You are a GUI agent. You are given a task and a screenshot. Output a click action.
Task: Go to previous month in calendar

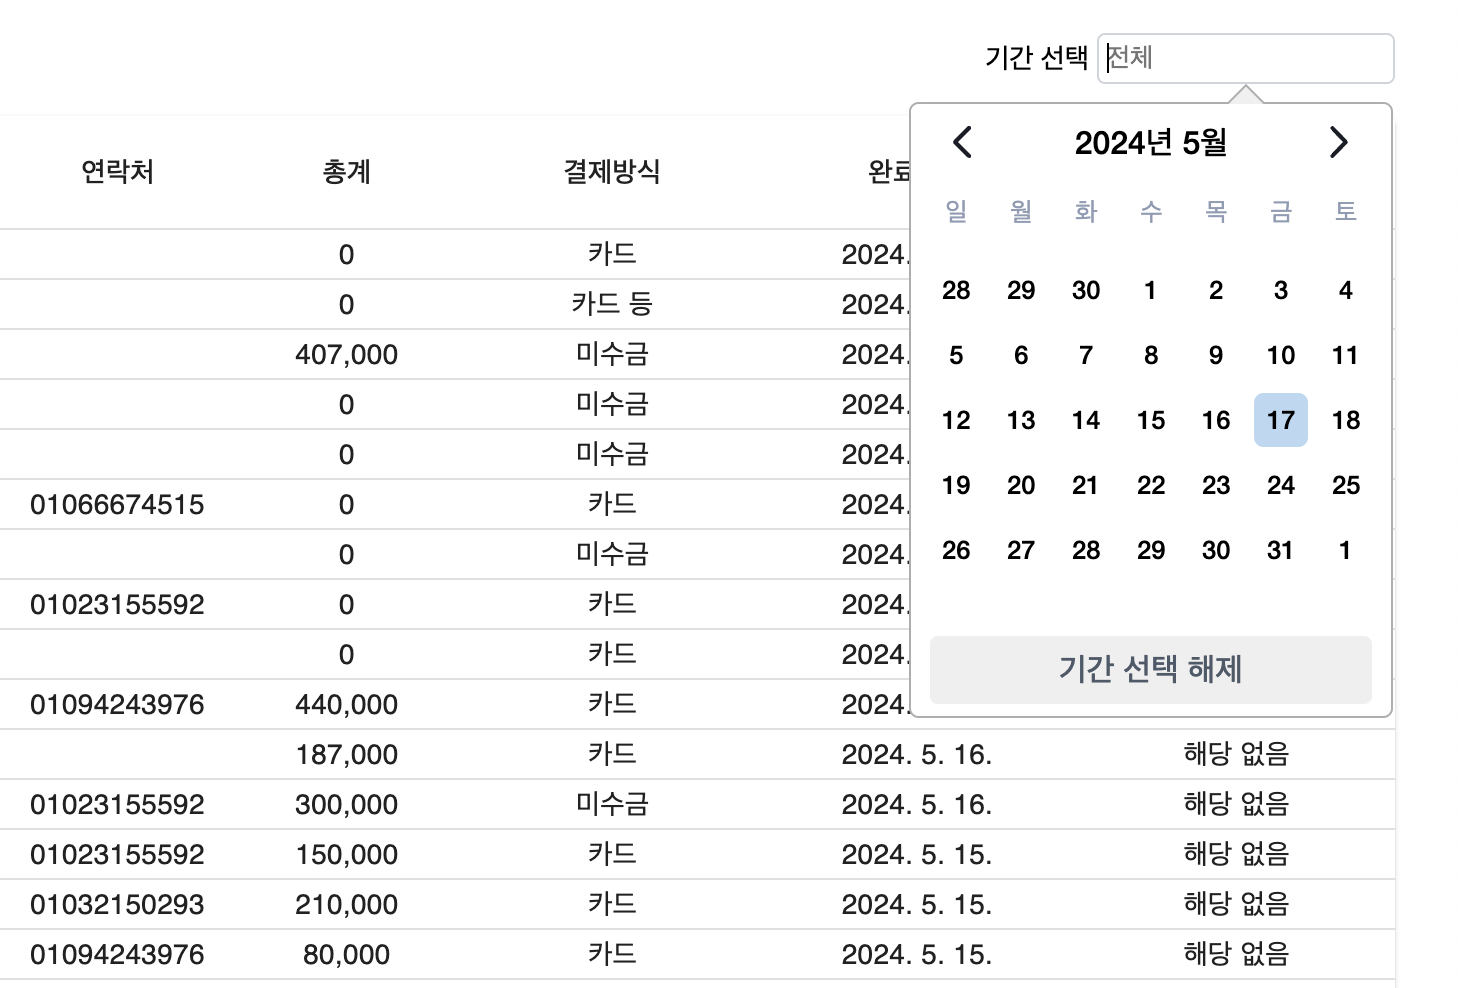point(962,143)
